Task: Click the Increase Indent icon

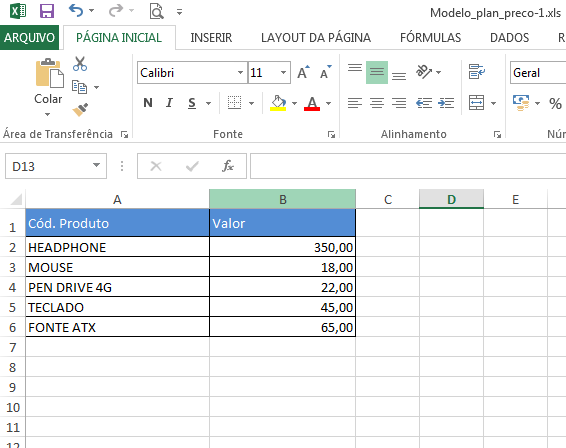Action: click(446, 103)
